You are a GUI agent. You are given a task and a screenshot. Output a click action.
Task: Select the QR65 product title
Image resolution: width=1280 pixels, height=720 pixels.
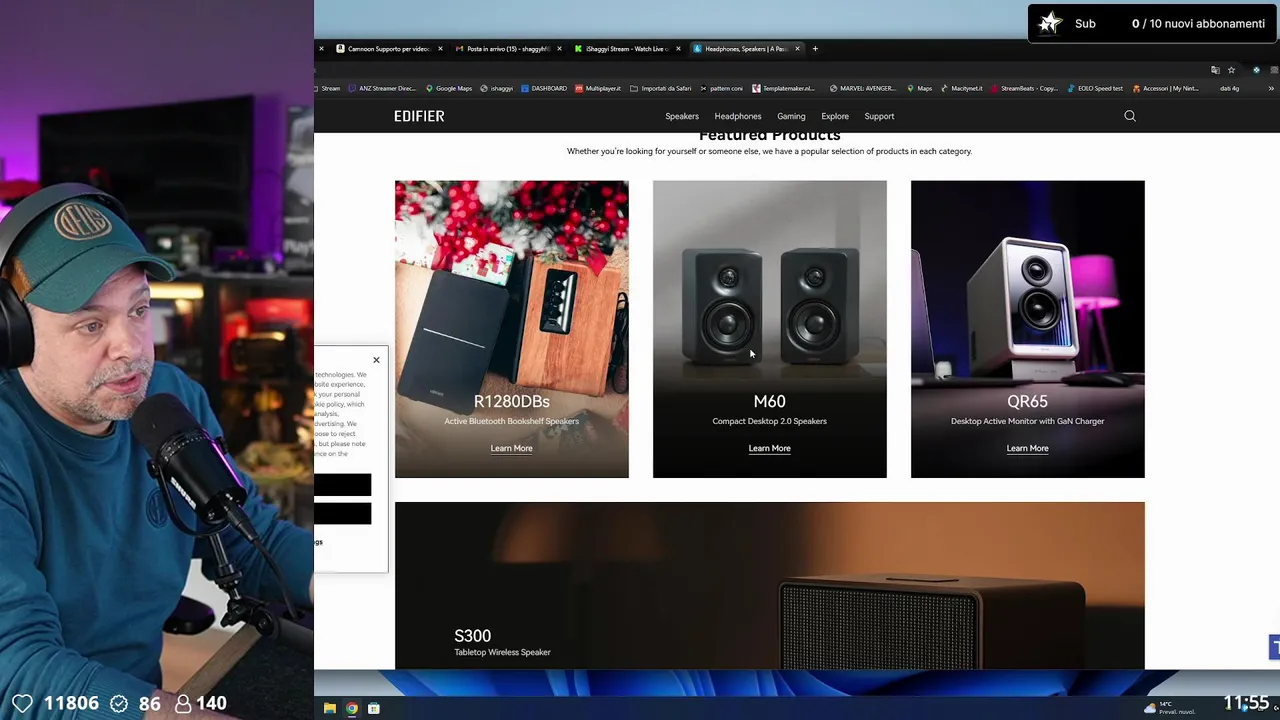click(1027, 401)
